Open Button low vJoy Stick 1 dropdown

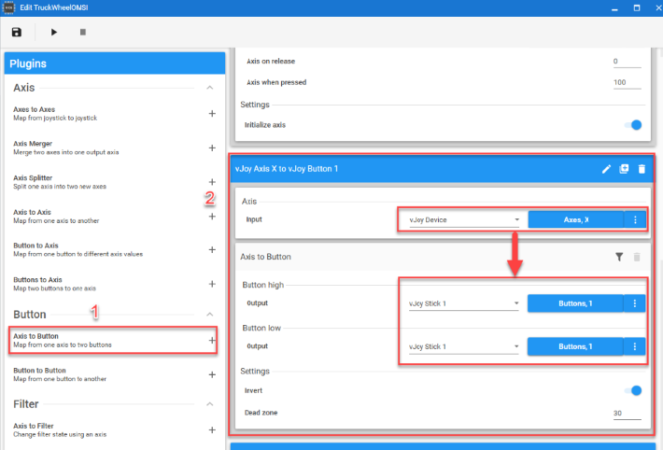point(463,346)
